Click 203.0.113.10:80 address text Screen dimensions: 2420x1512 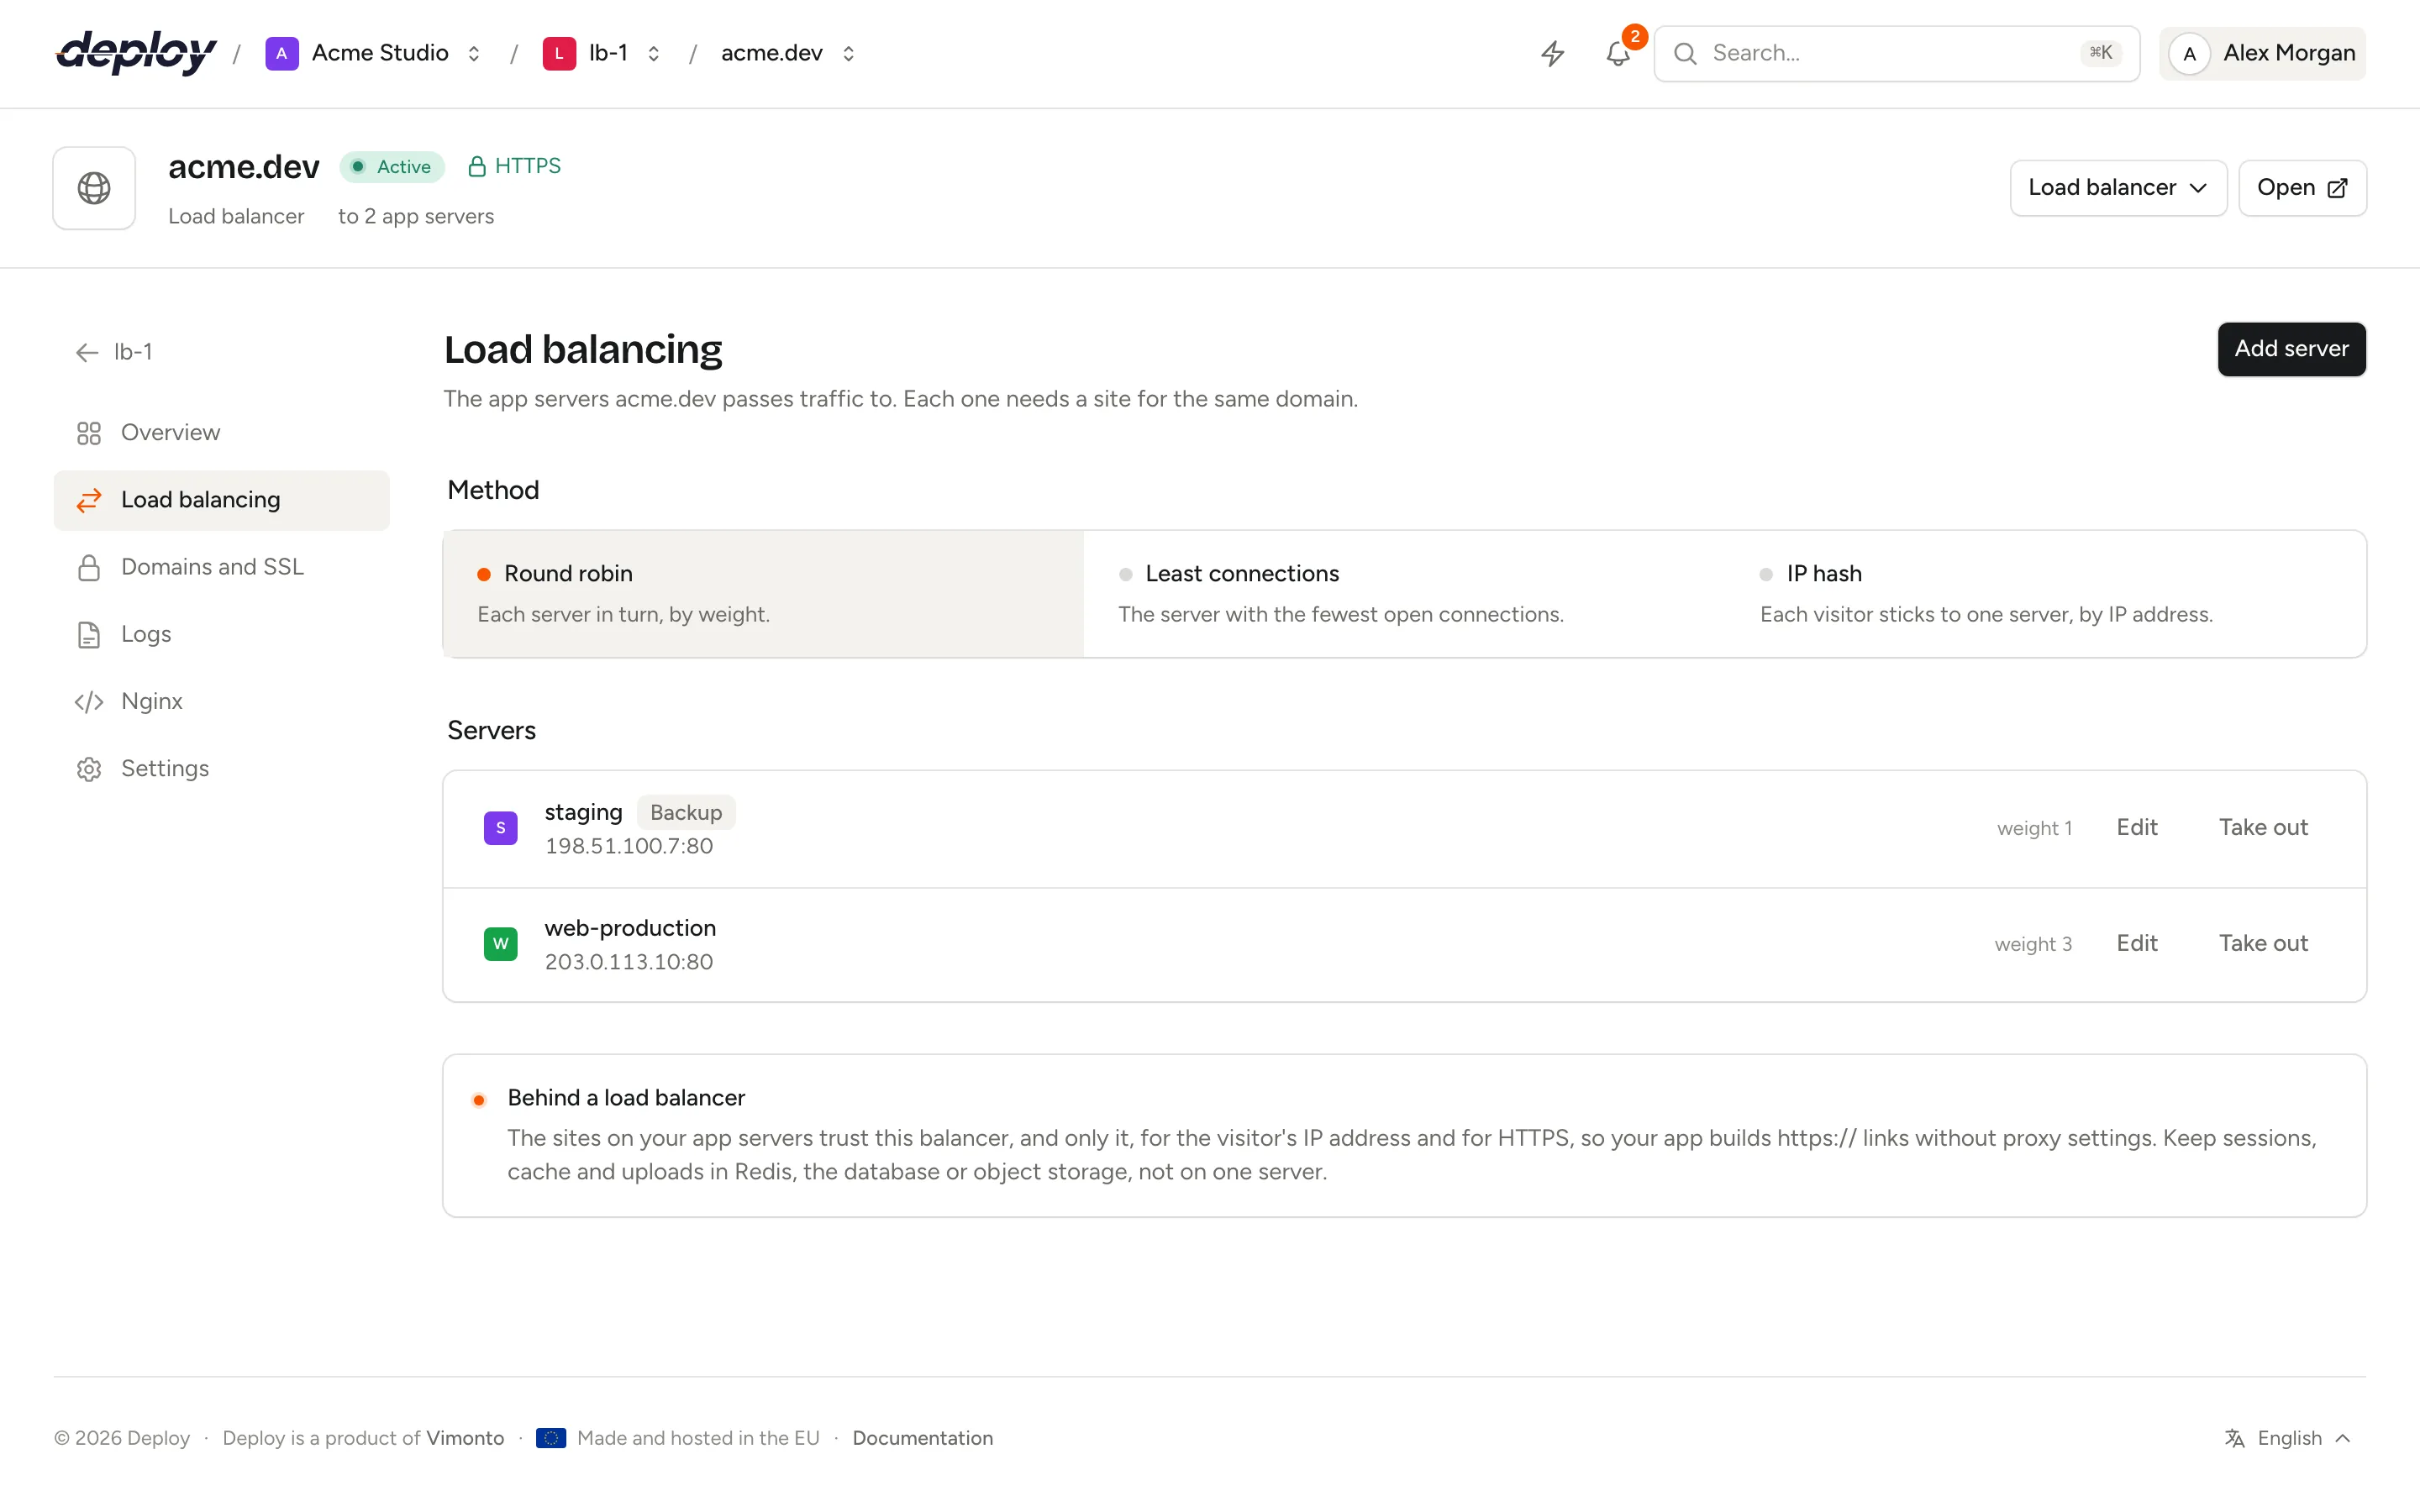pyautogui.click(x=629, y=962)
